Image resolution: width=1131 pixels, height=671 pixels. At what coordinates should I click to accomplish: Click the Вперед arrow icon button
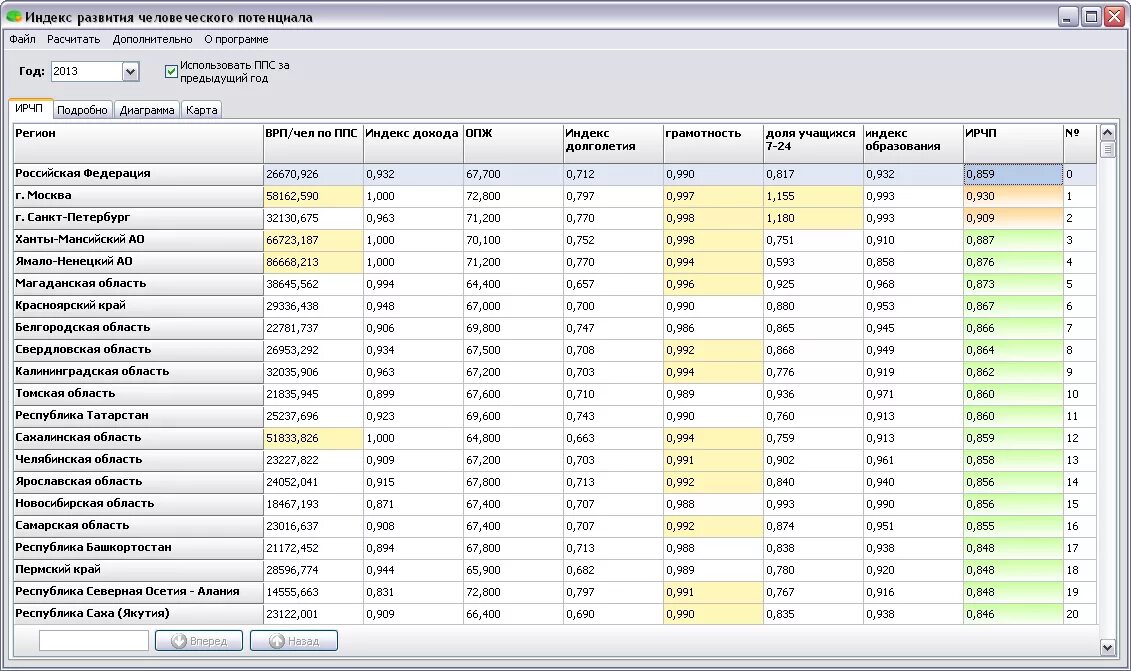(200, 641)
